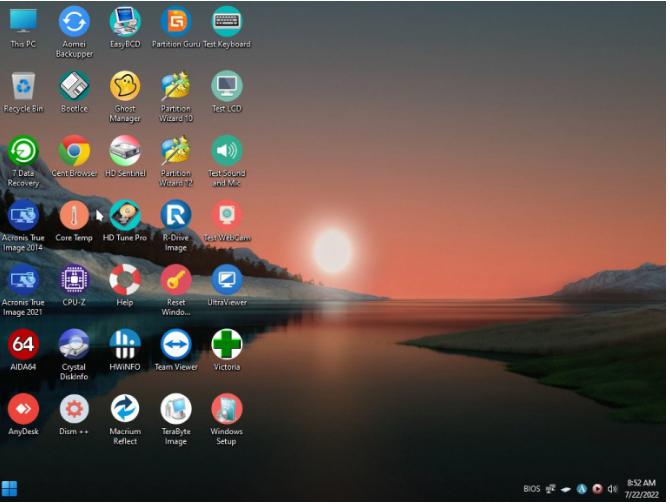Open the AnyDesk desktop shortcut
Viewport: 670px width, 504px height.
[x=23, y=409]
